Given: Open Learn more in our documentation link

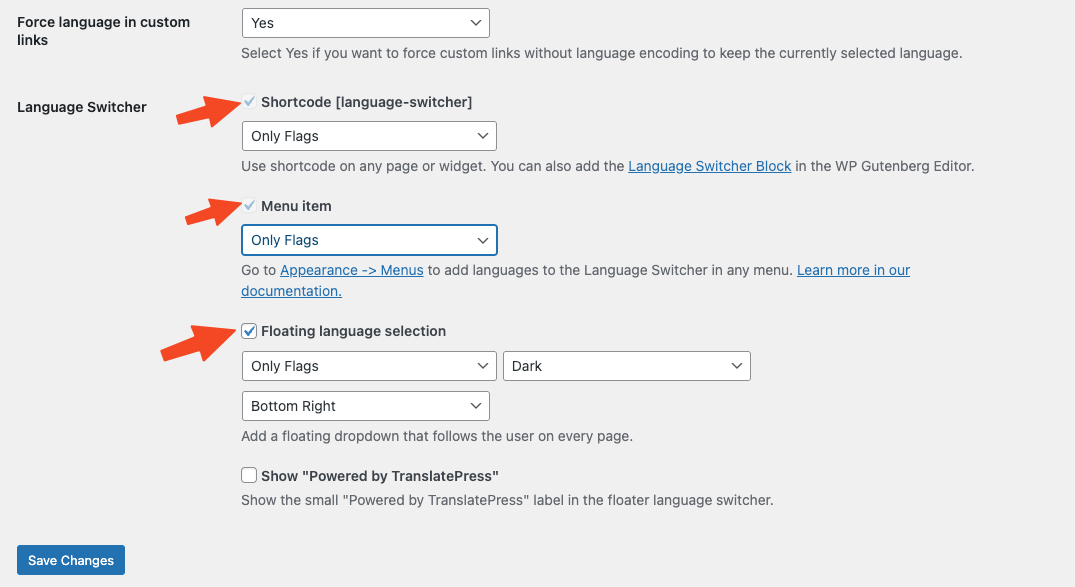Looking at the screenshot, I should point(853,270).
